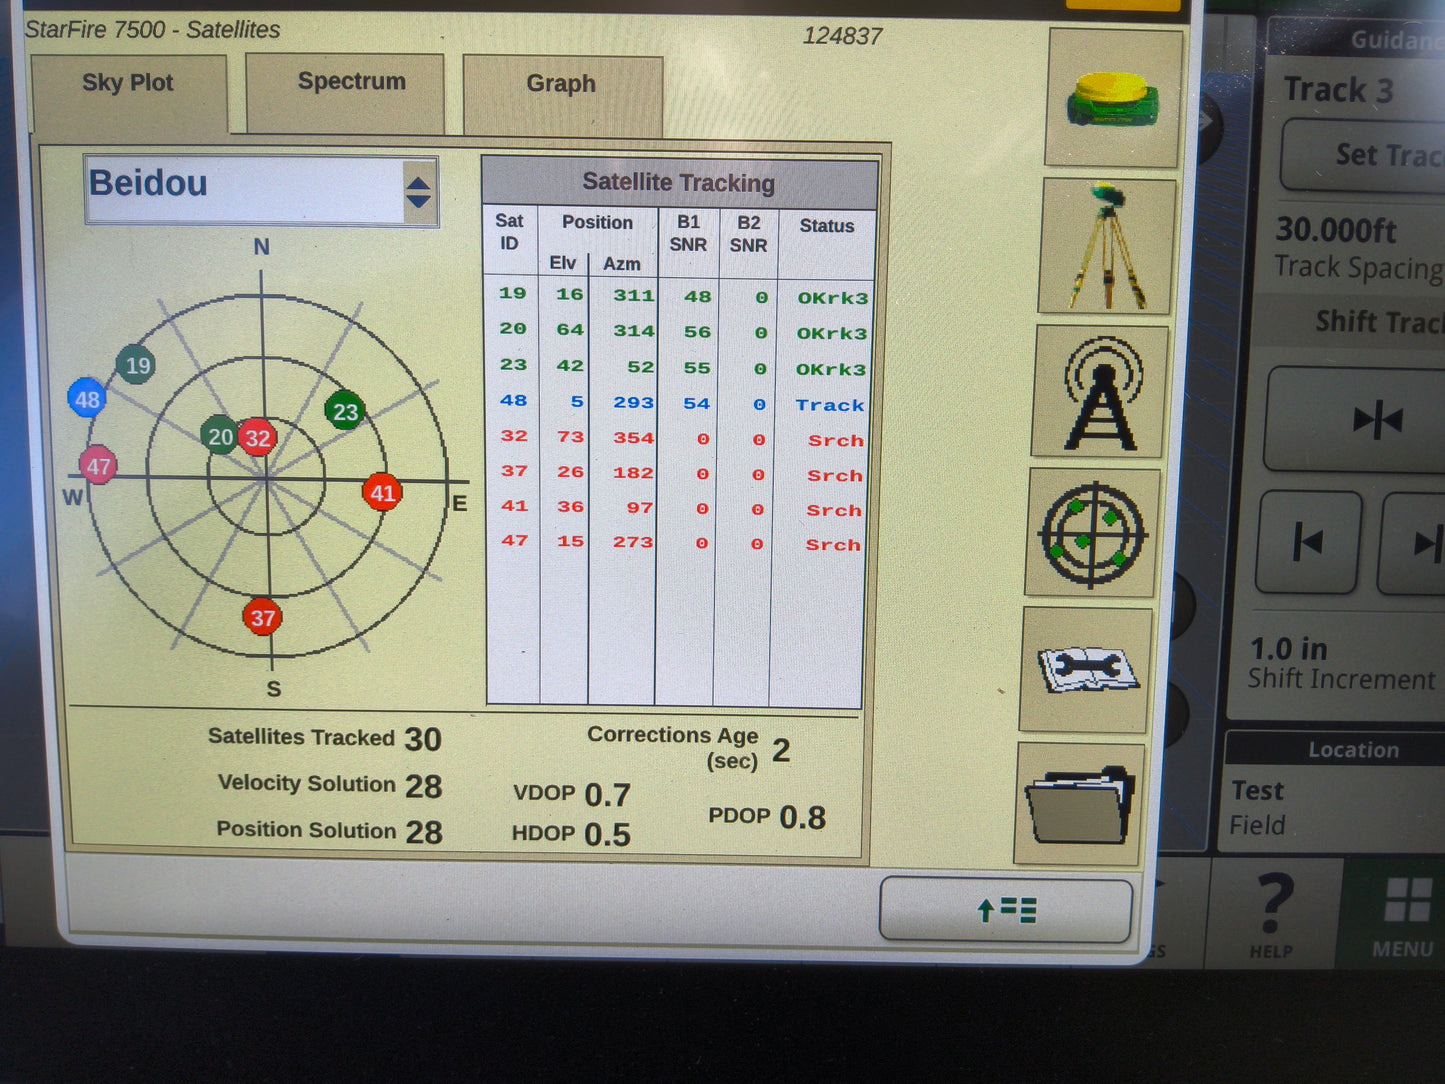This screenshot has width=1445, height=1084.
Task: Open the Beidou constellation selector
Action: tap(260, 188)
